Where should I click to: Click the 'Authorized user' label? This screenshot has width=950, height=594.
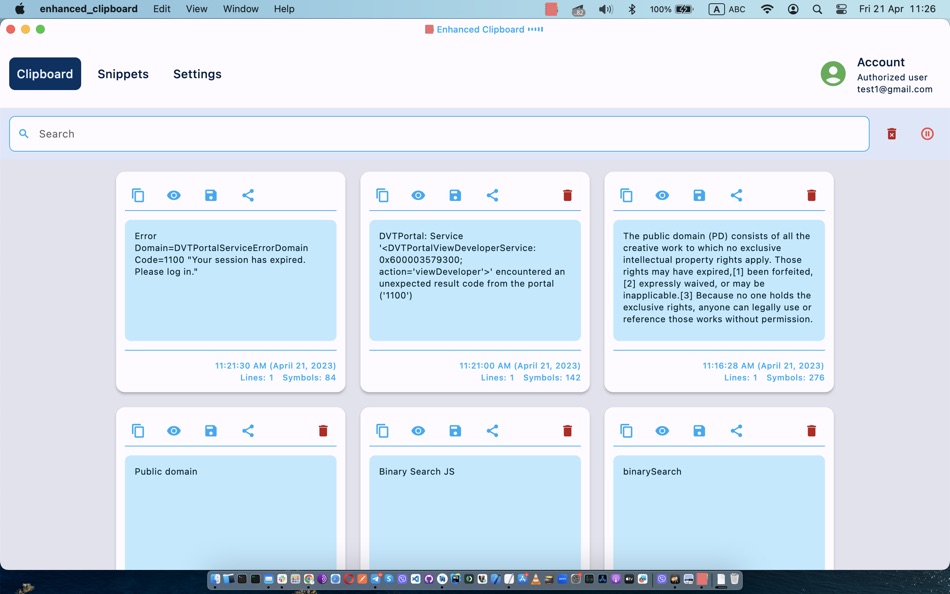tap(892, 77)
